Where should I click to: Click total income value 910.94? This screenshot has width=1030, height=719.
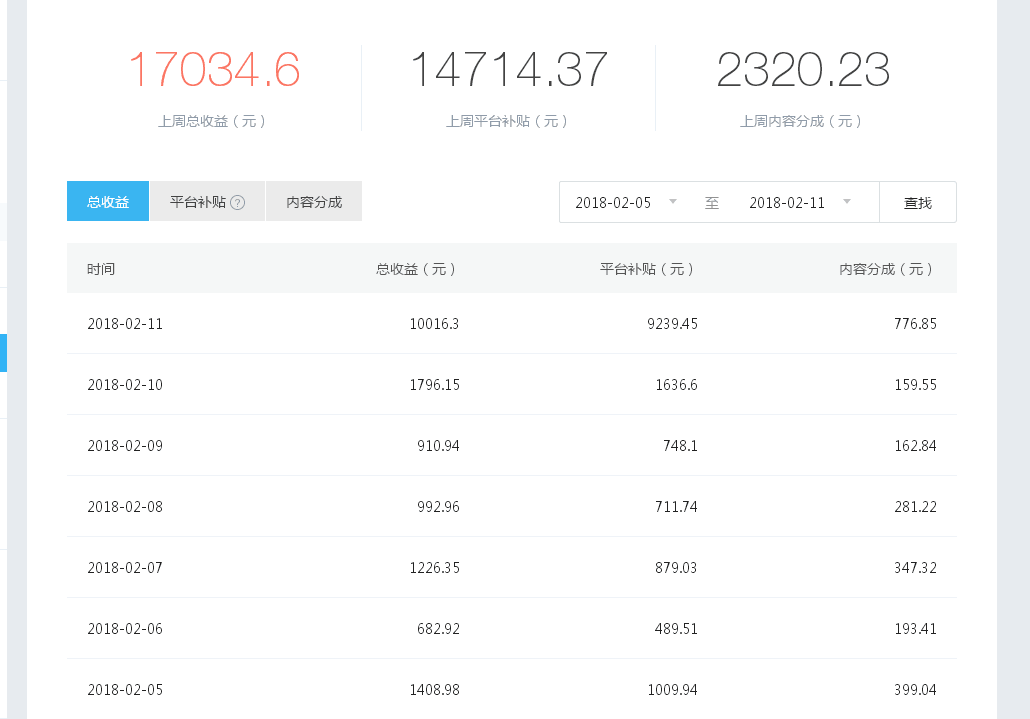pos(438,446)
